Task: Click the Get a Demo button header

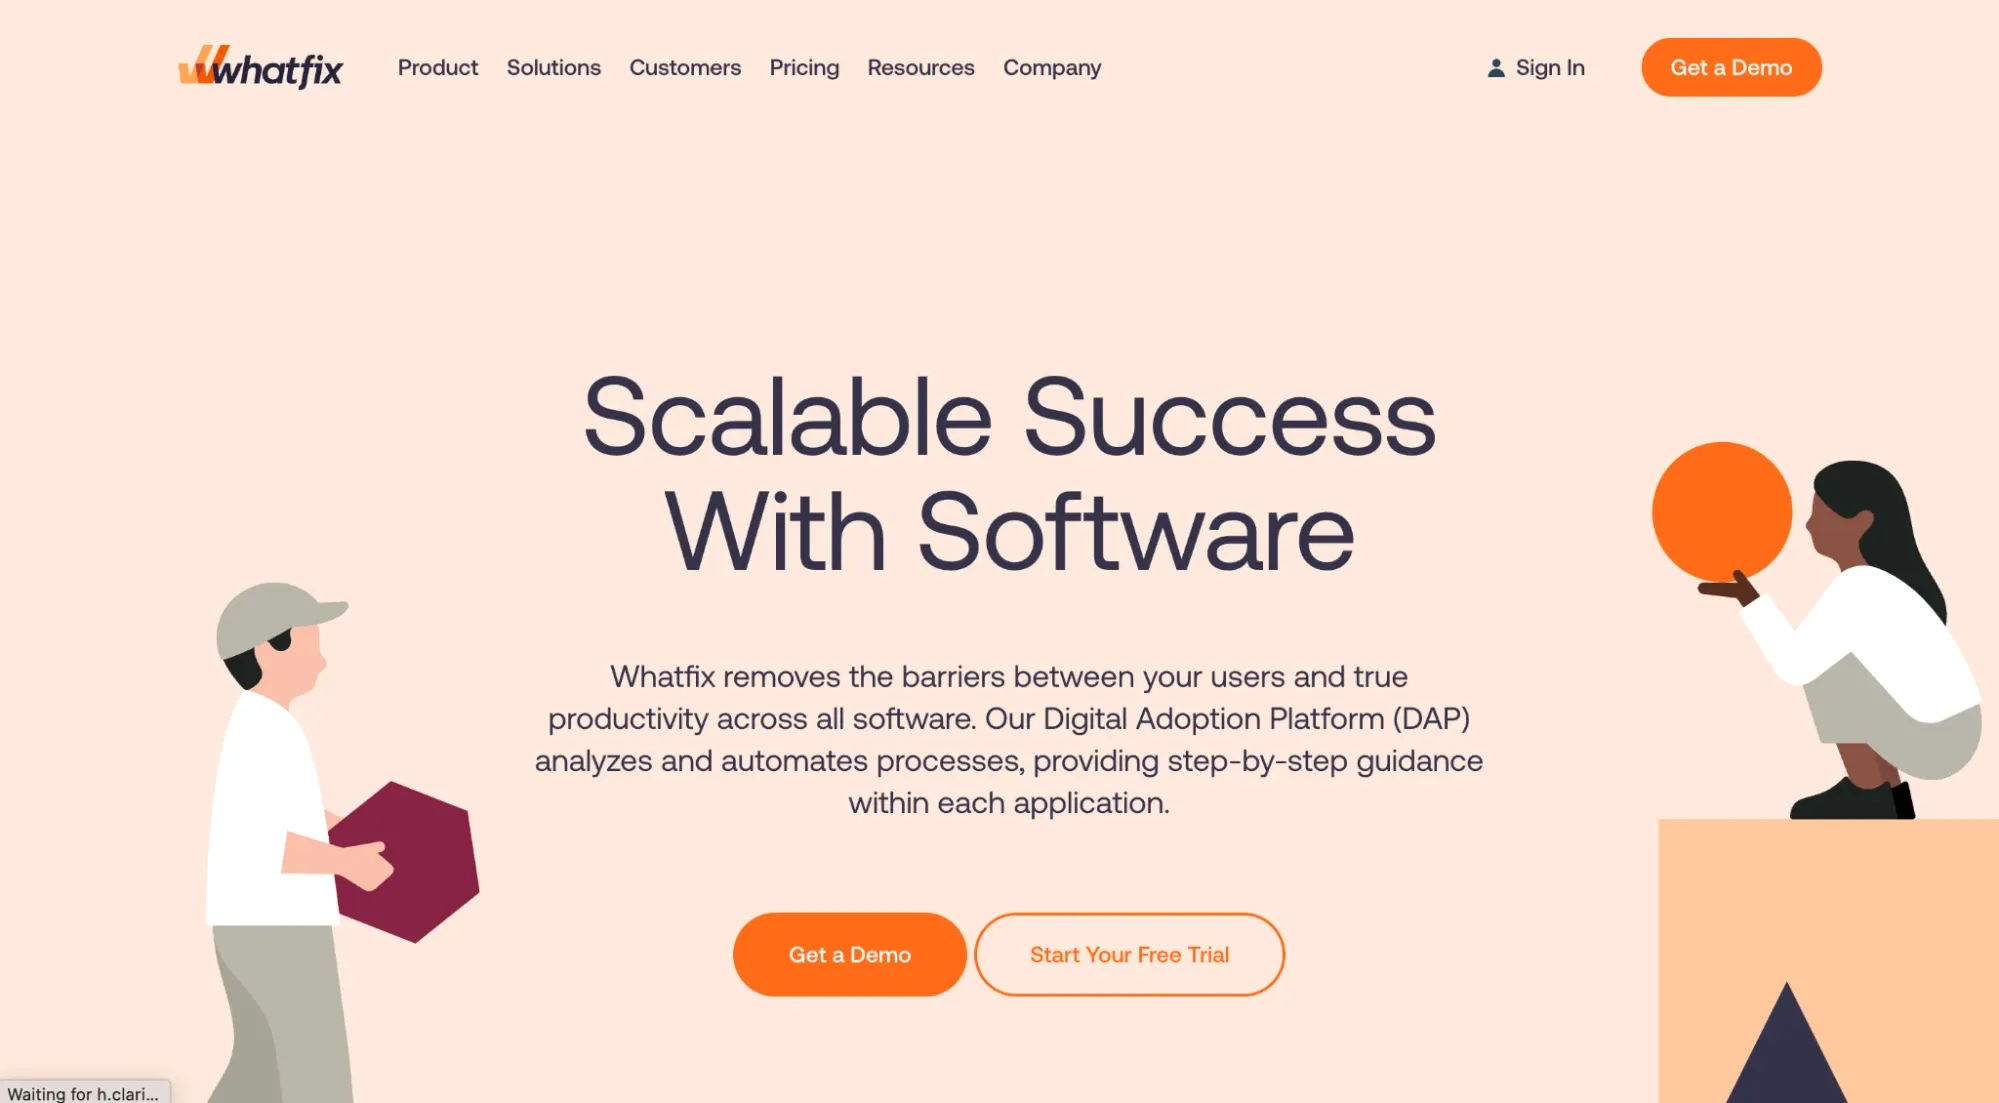Action: 1731,67
